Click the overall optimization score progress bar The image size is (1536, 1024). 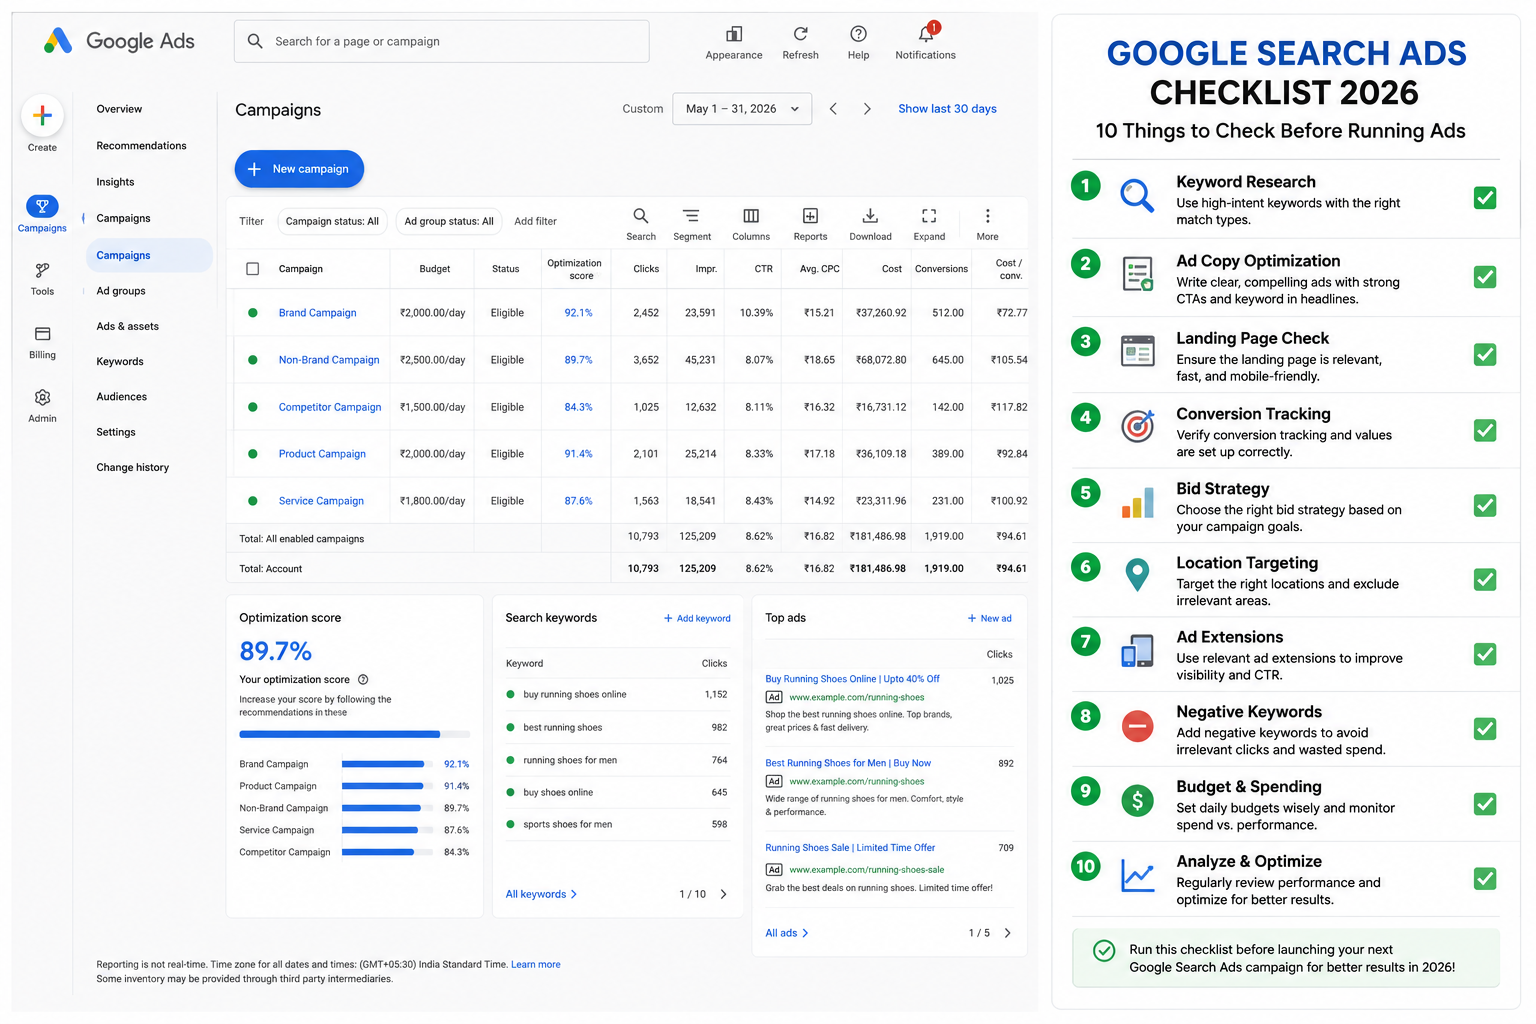354,734
